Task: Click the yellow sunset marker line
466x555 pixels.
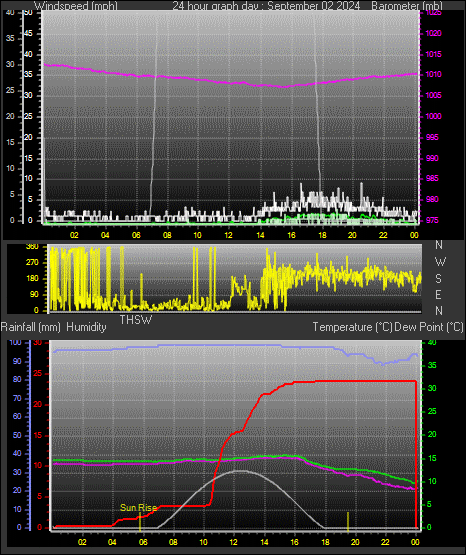Action: (348, 521)
